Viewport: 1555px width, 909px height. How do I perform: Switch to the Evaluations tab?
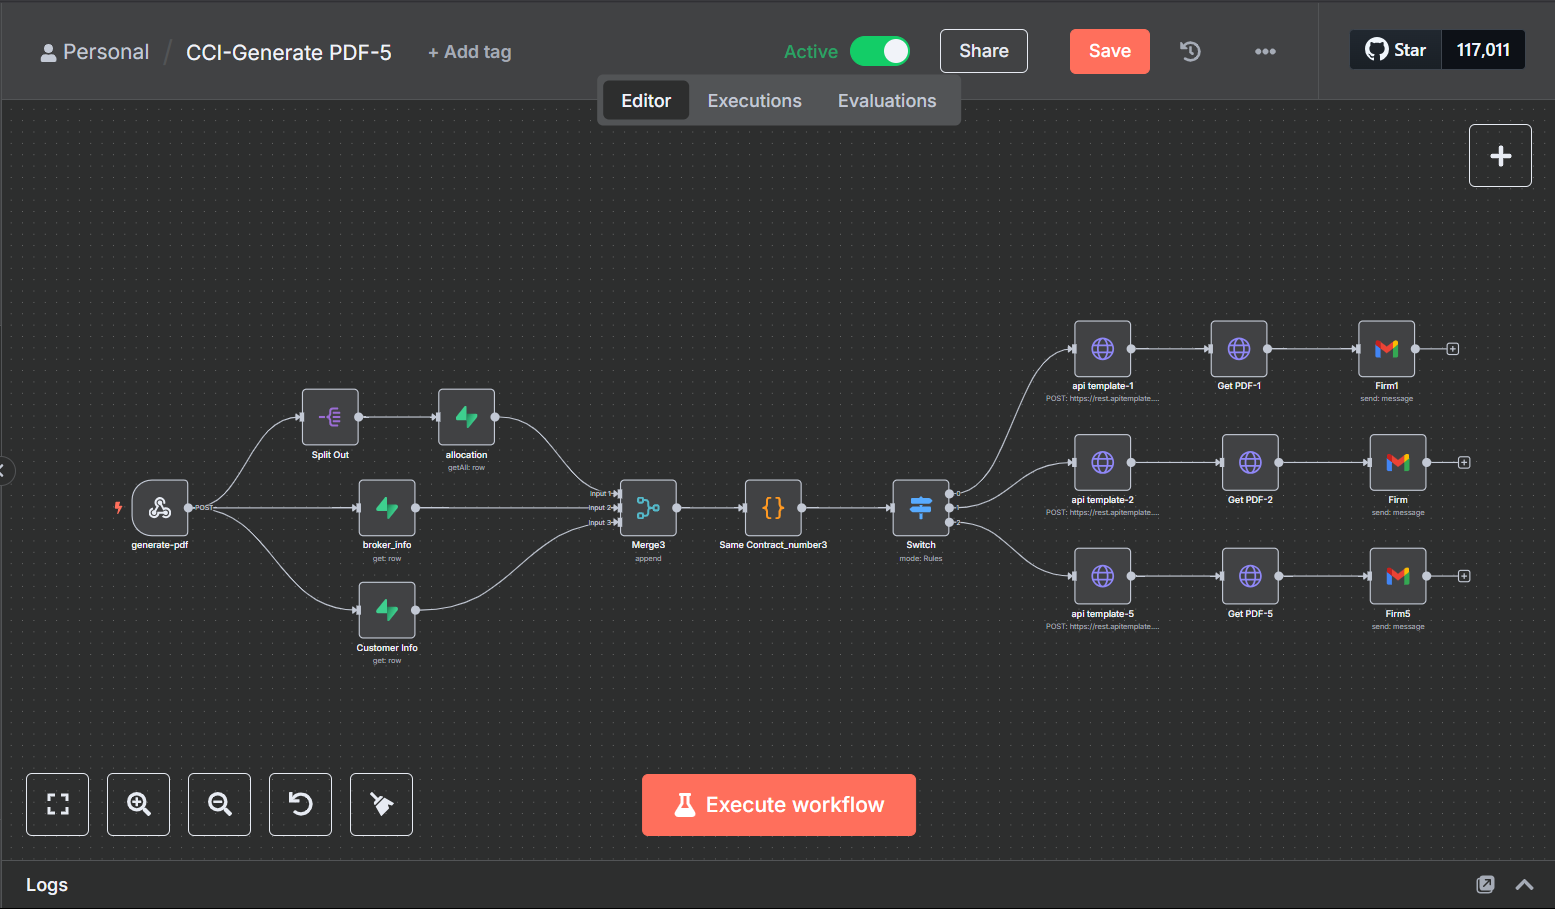coord(887,101)
